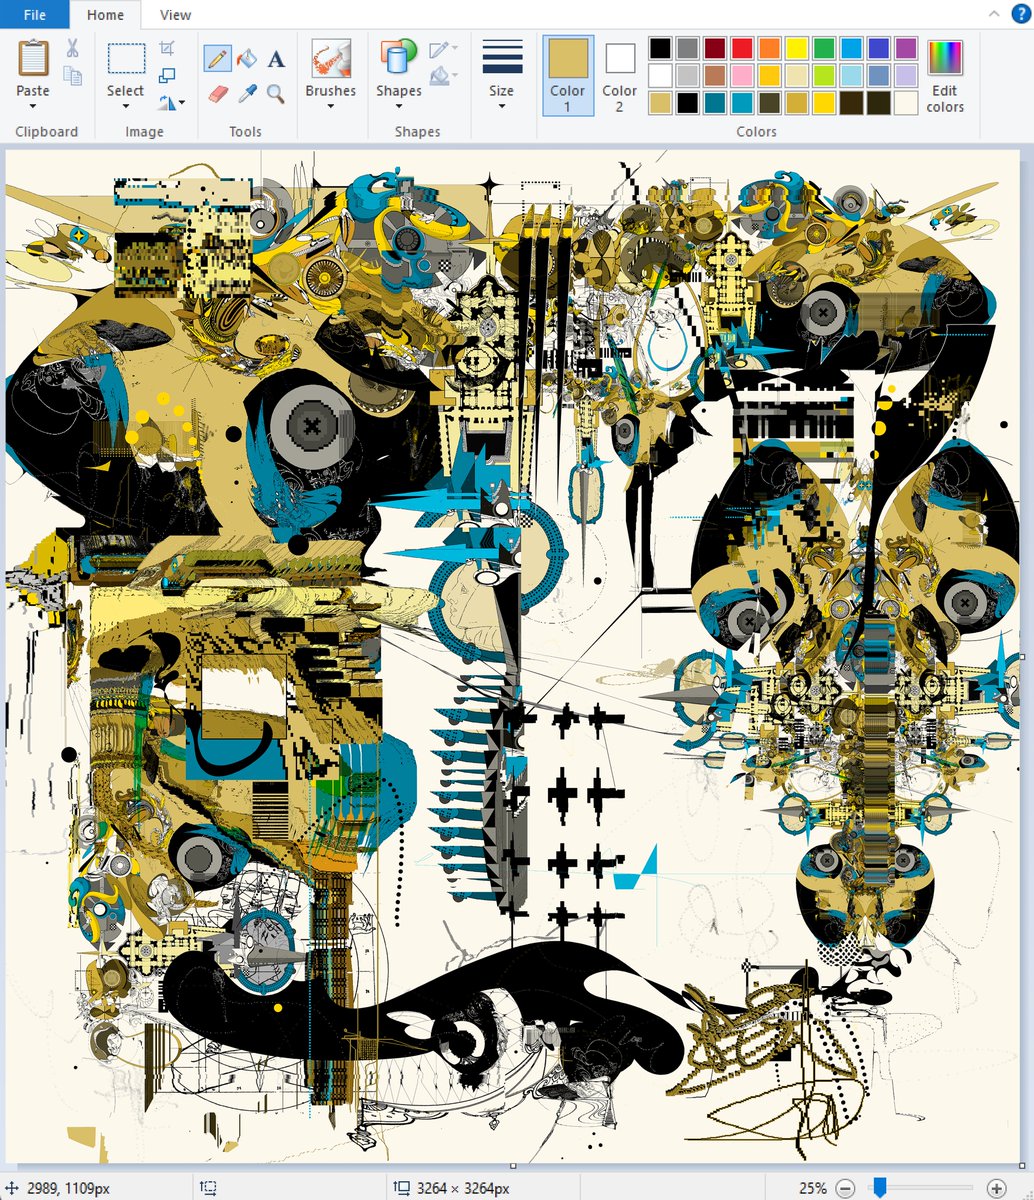1034x1200 pixels.
Task: Pick the Text tool
Action: point(274,58)
